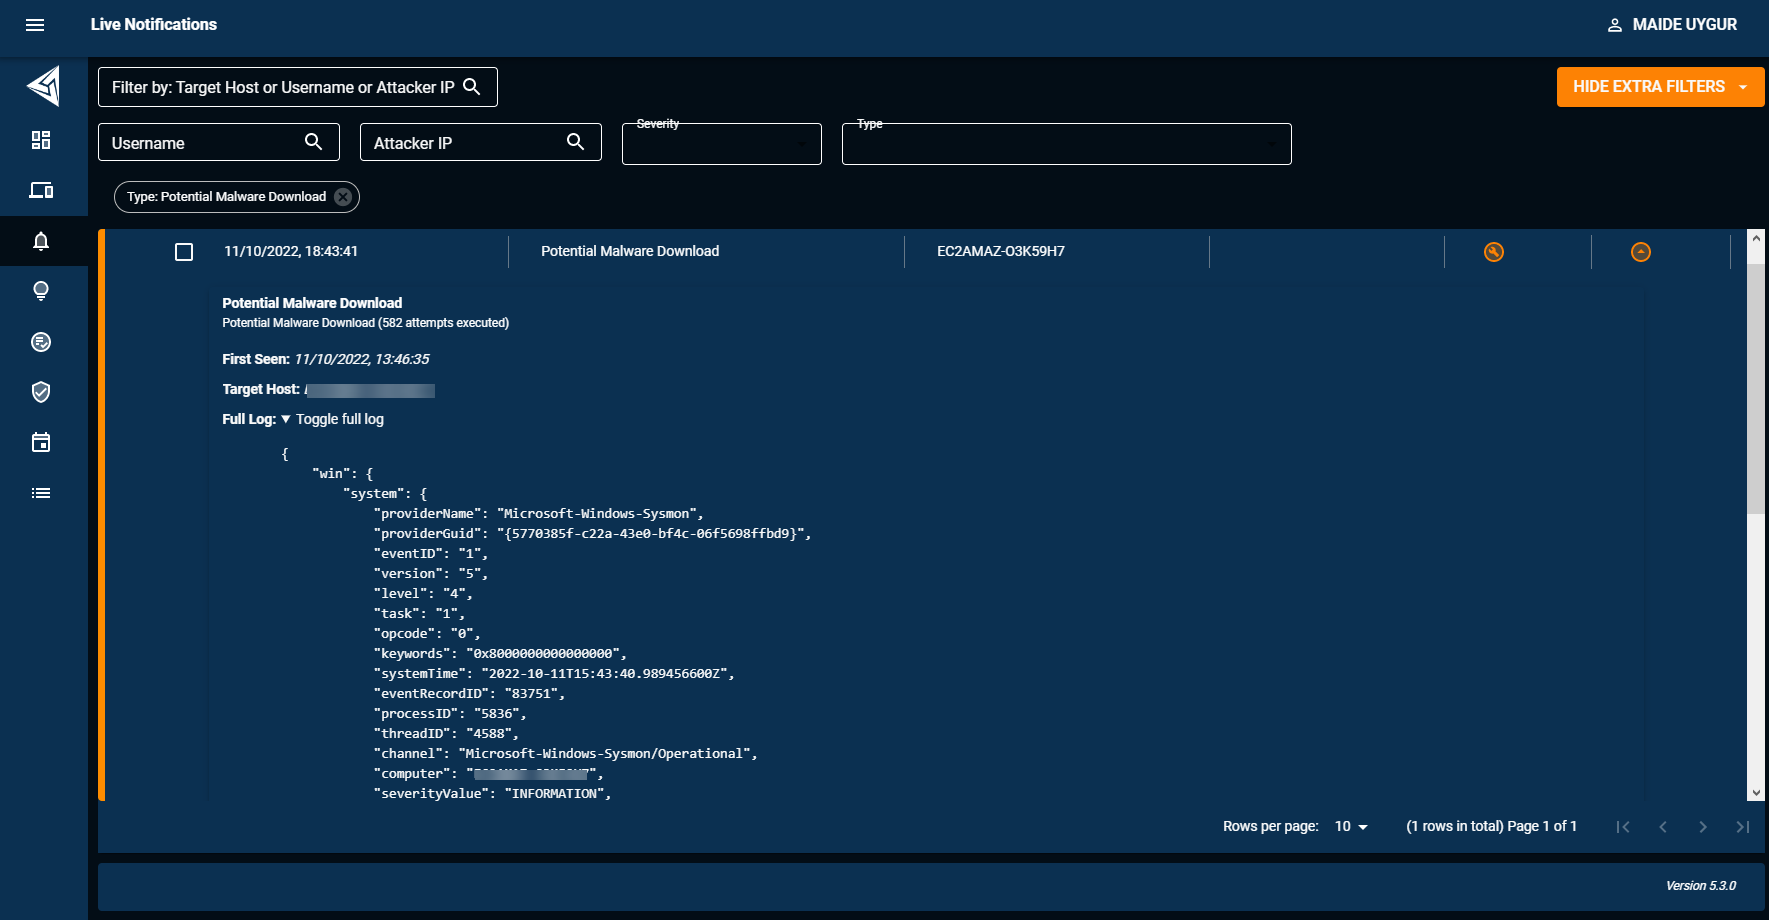Click the scrollbar up arrow
The image size is (1769, 920).
pos(1756,238)
